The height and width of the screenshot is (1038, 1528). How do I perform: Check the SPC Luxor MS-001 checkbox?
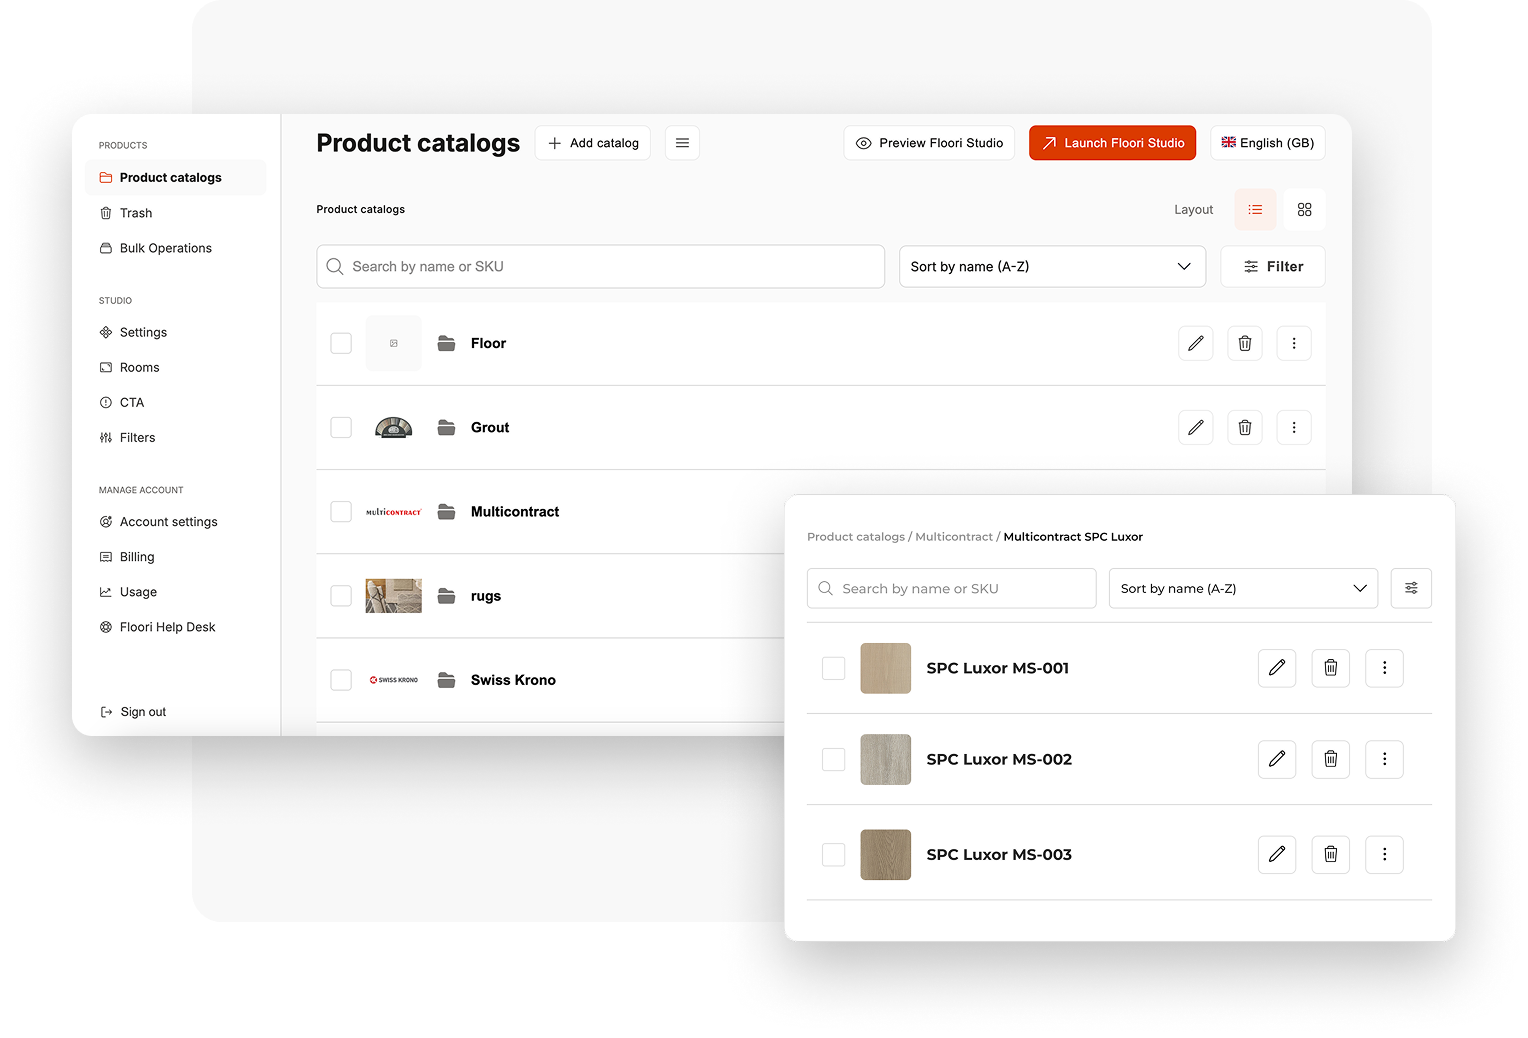(x=833, y=668)
